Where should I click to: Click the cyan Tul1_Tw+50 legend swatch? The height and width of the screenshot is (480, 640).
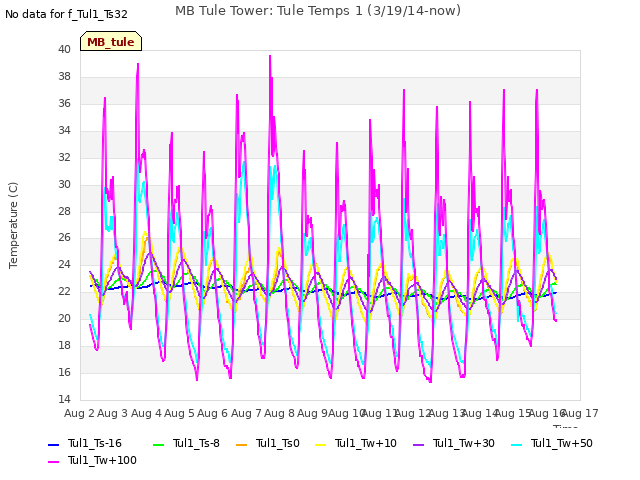tap(517, 444)
